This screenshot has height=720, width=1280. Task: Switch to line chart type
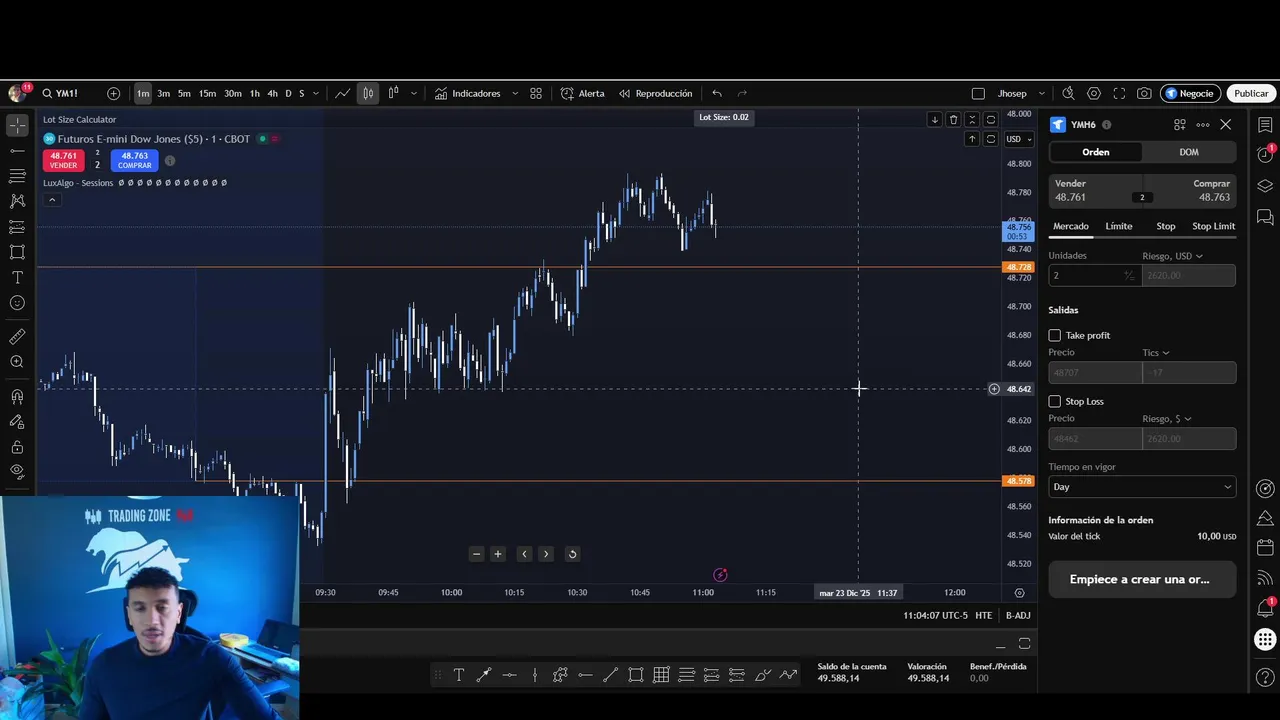click(x=342, y=93)
